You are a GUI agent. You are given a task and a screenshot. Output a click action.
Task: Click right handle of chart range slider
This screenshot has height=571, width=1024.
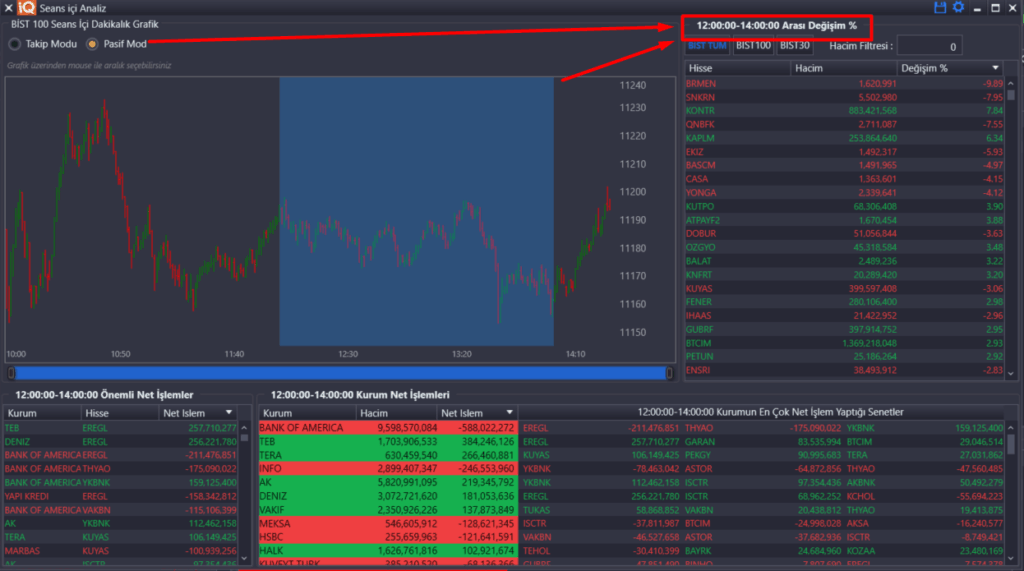(x=669, y=373)
